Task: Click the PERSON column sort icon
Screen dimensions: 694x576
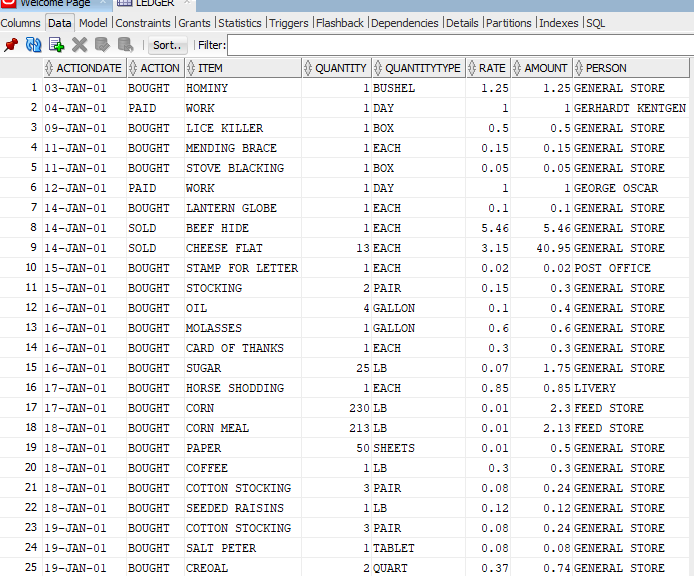Action: tap(578, 68)
